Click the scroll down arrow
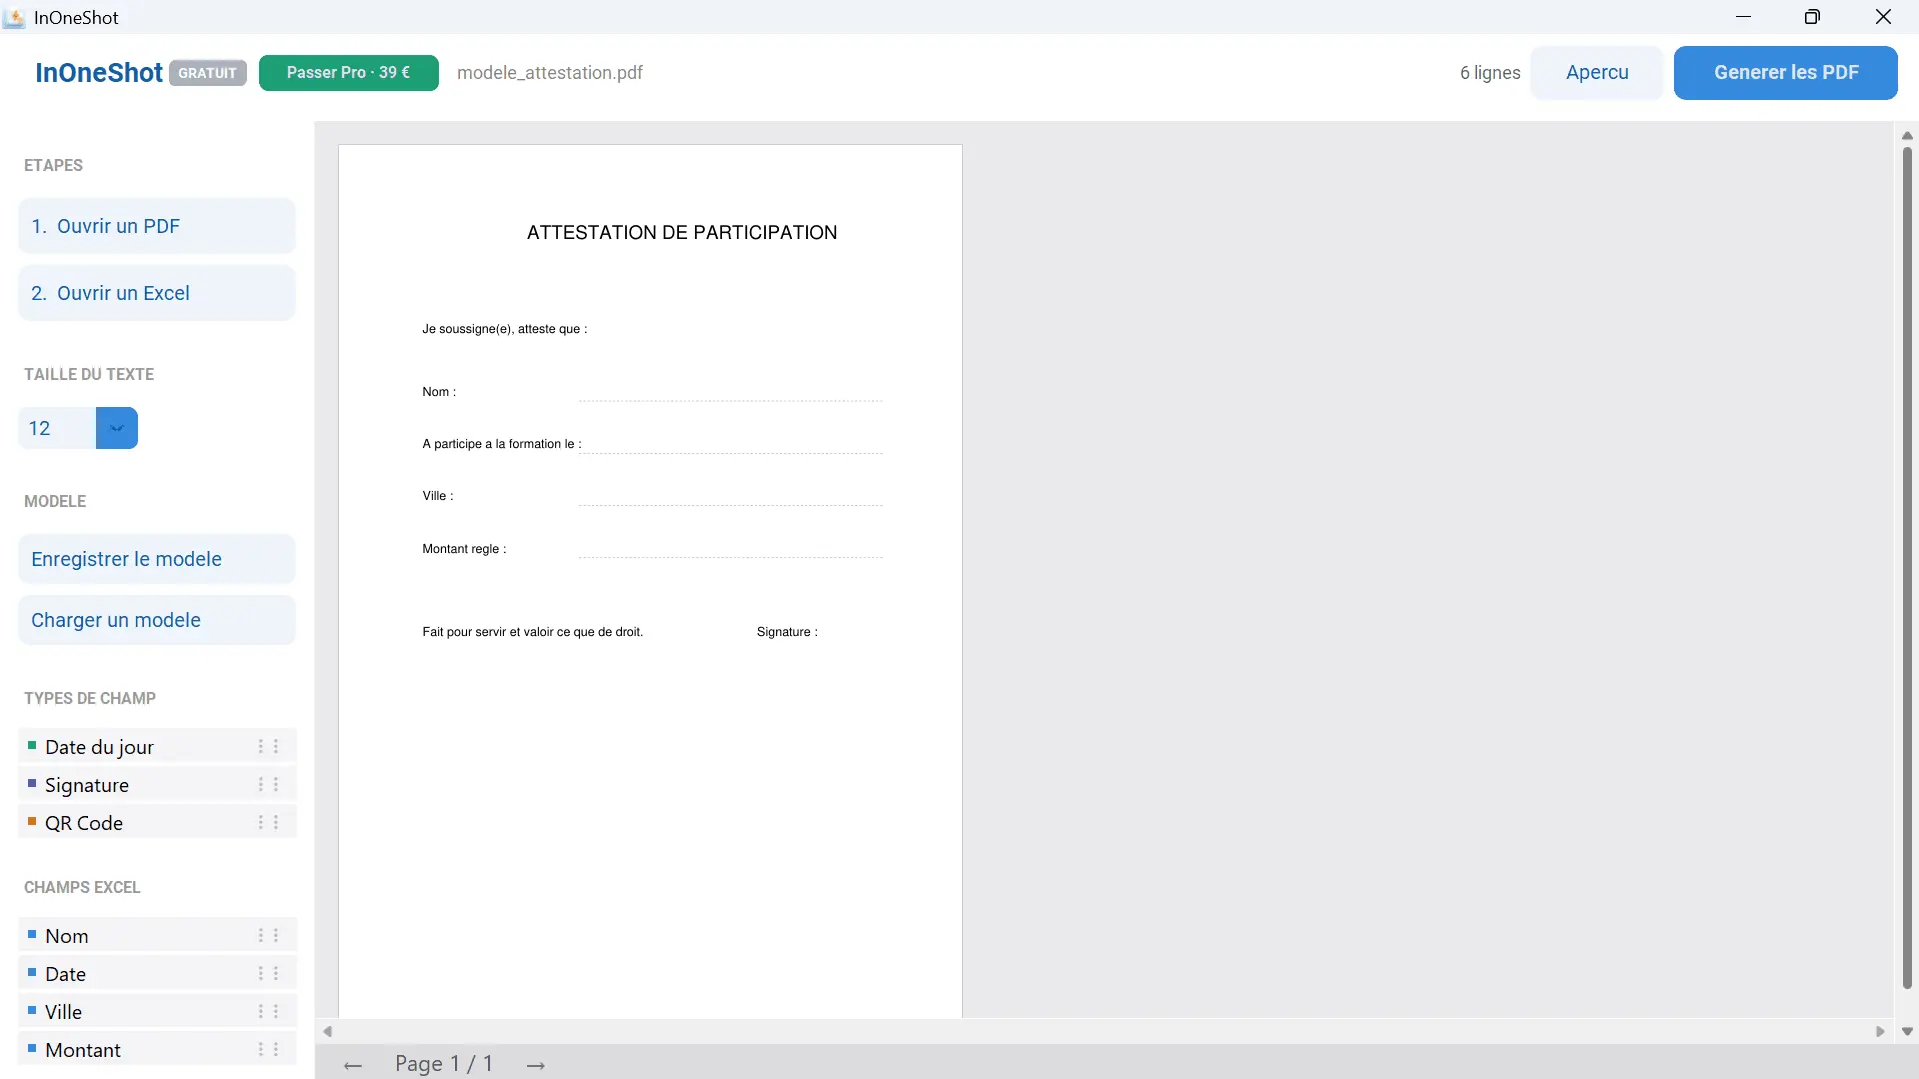The width and height of the screenshot is (1919, 1079). (1907, 1031)
